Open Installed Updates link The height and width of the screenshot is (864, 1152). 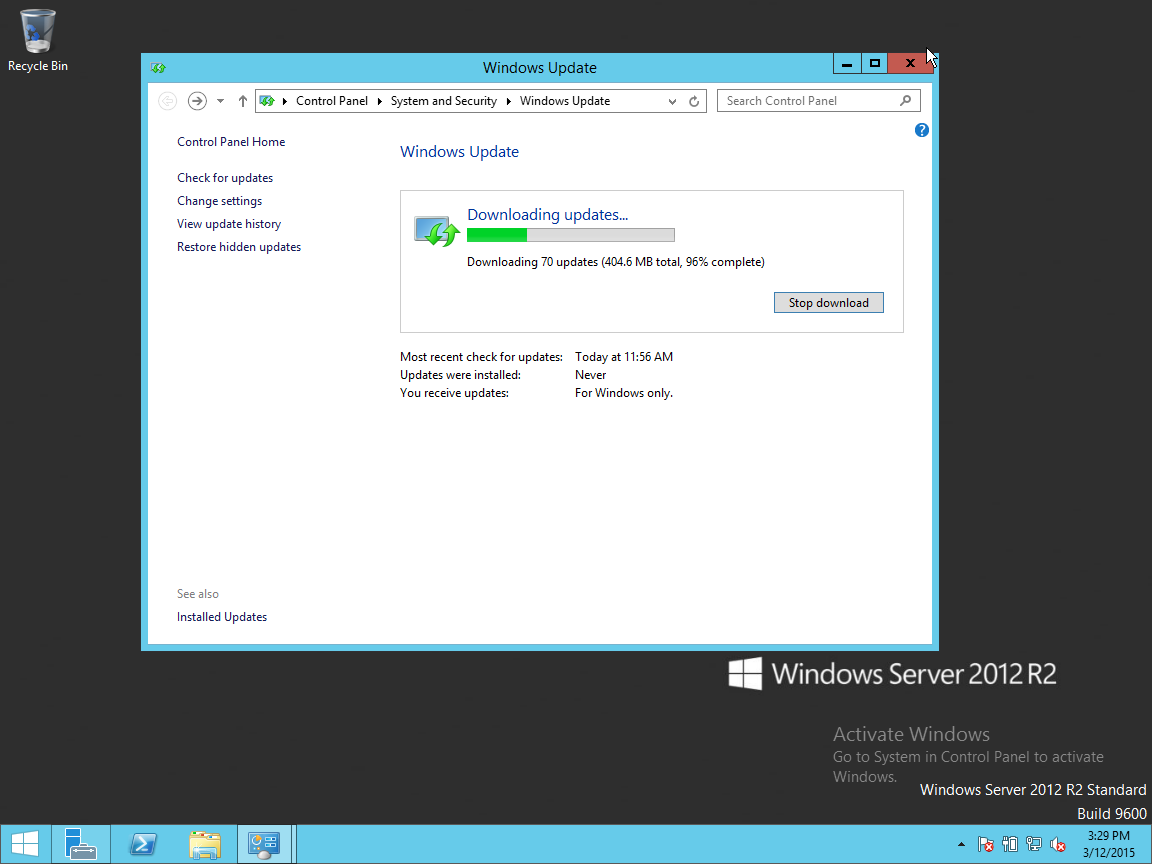(x=222, y=617)
